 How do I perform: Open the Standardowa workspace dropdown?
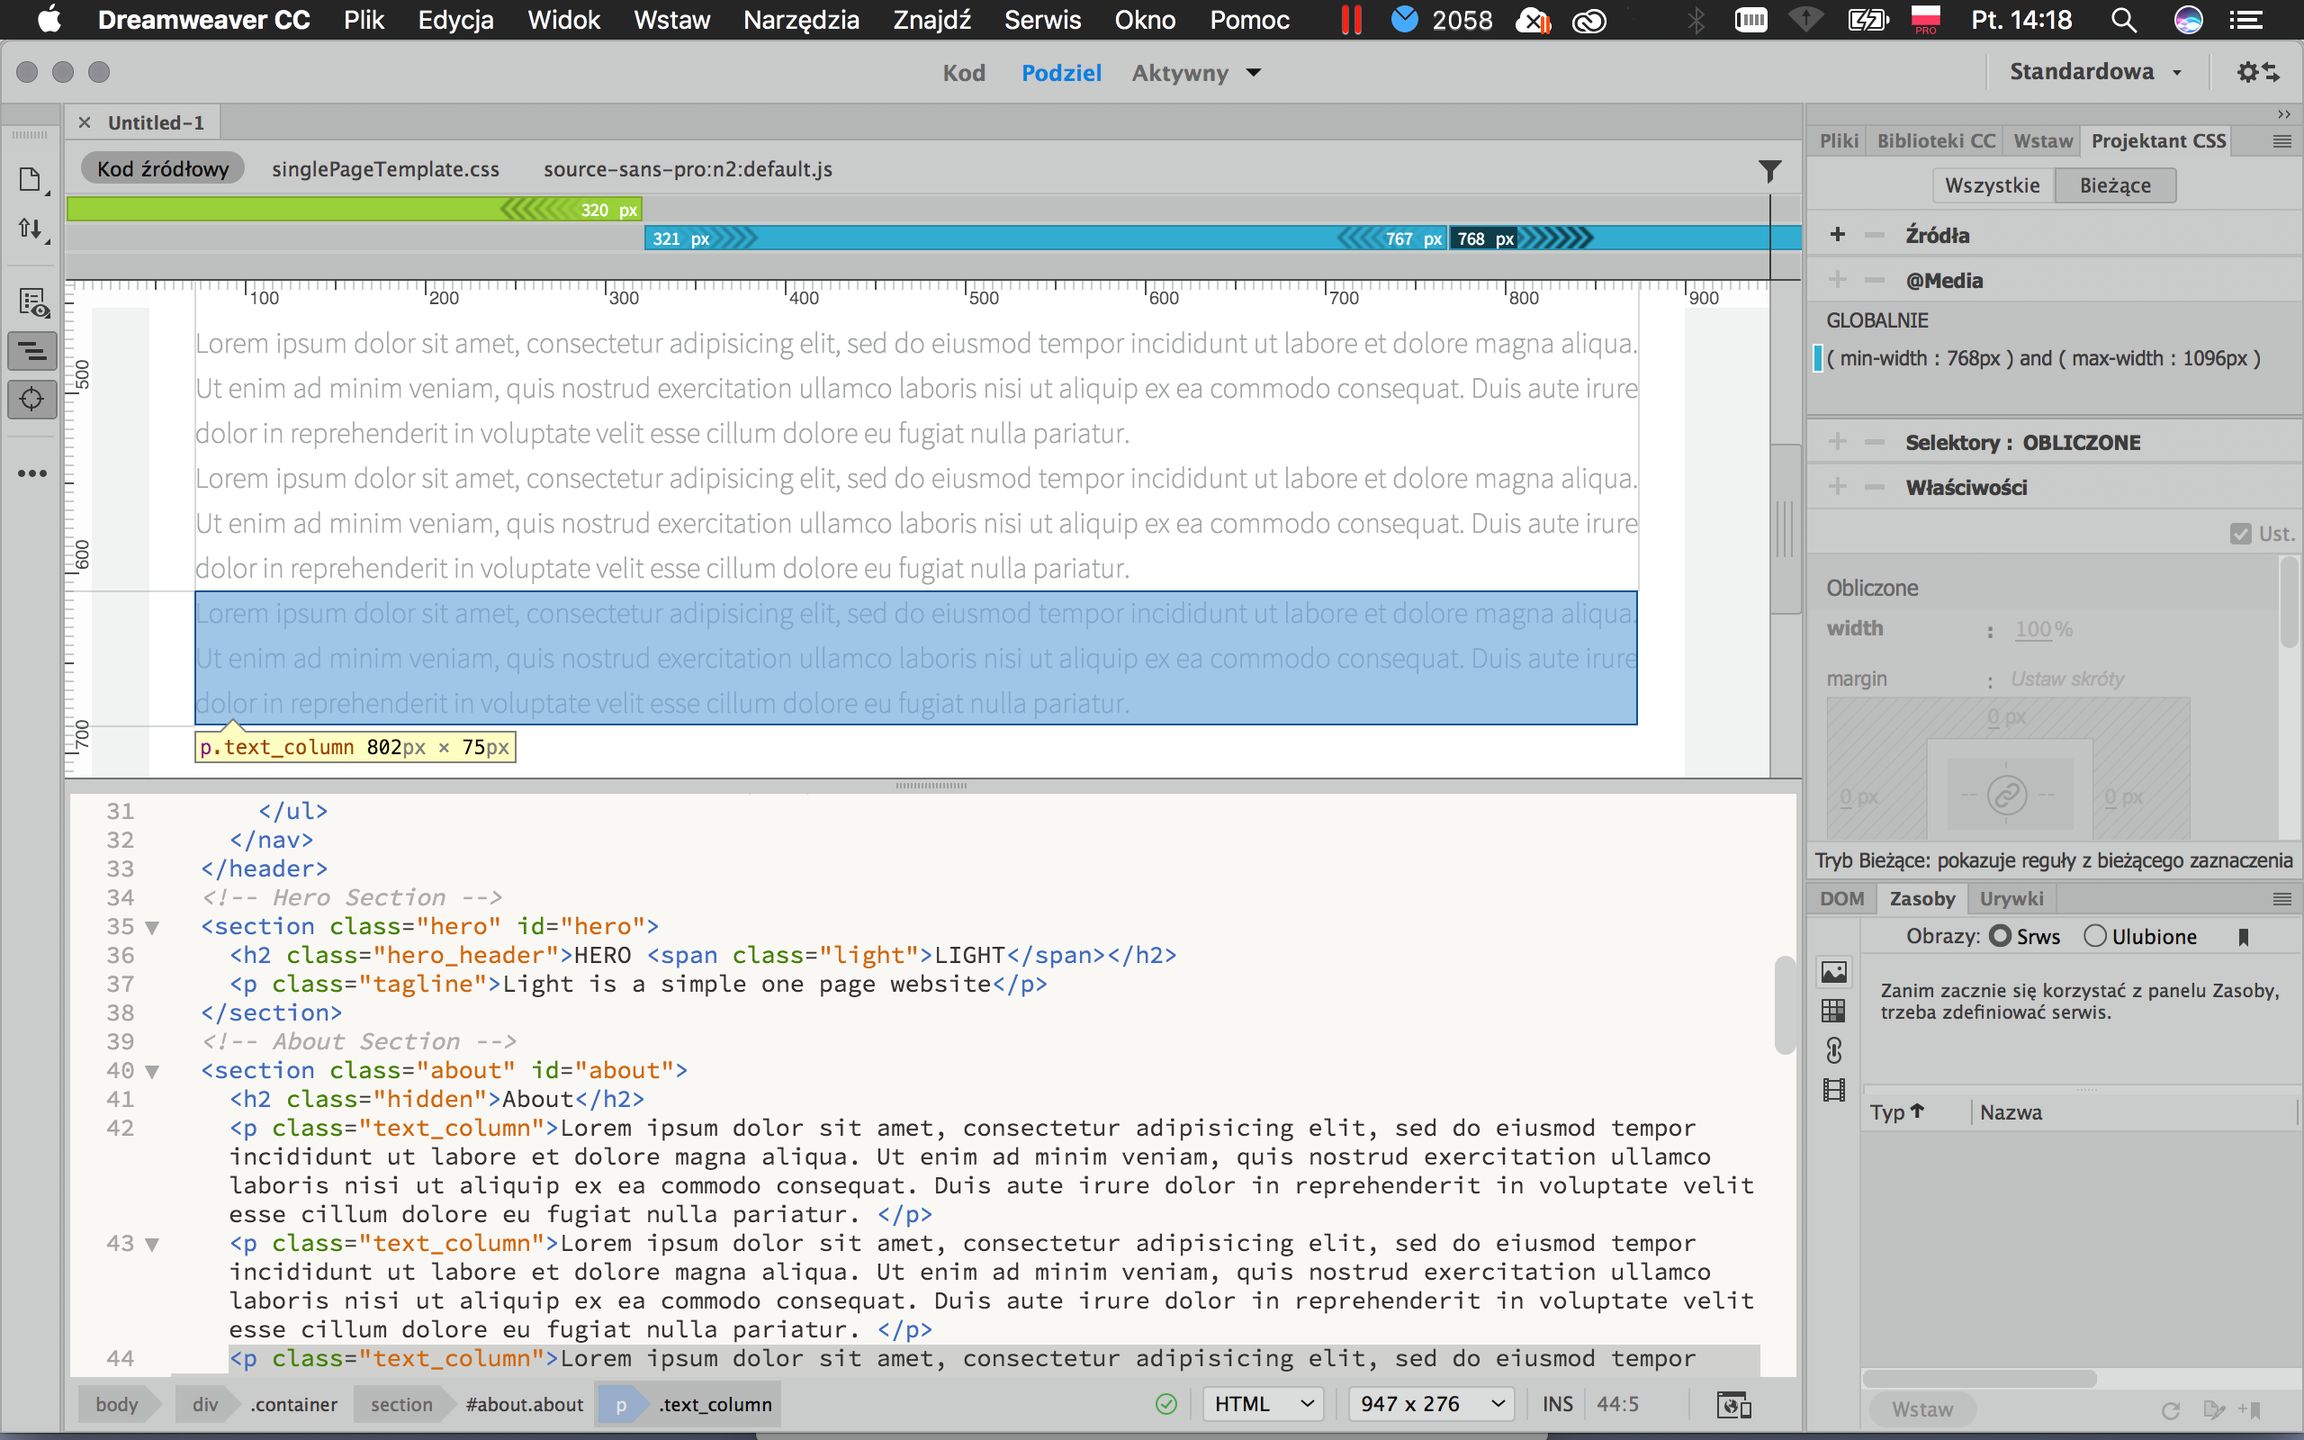(2095, 72)
